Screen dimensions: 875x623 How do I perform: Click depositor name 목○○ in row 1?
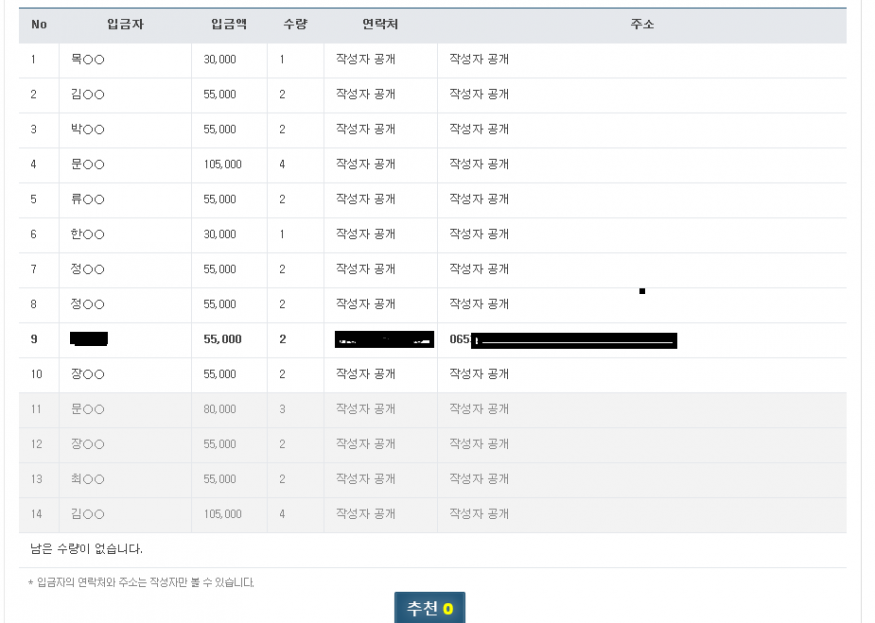[88, 60]
